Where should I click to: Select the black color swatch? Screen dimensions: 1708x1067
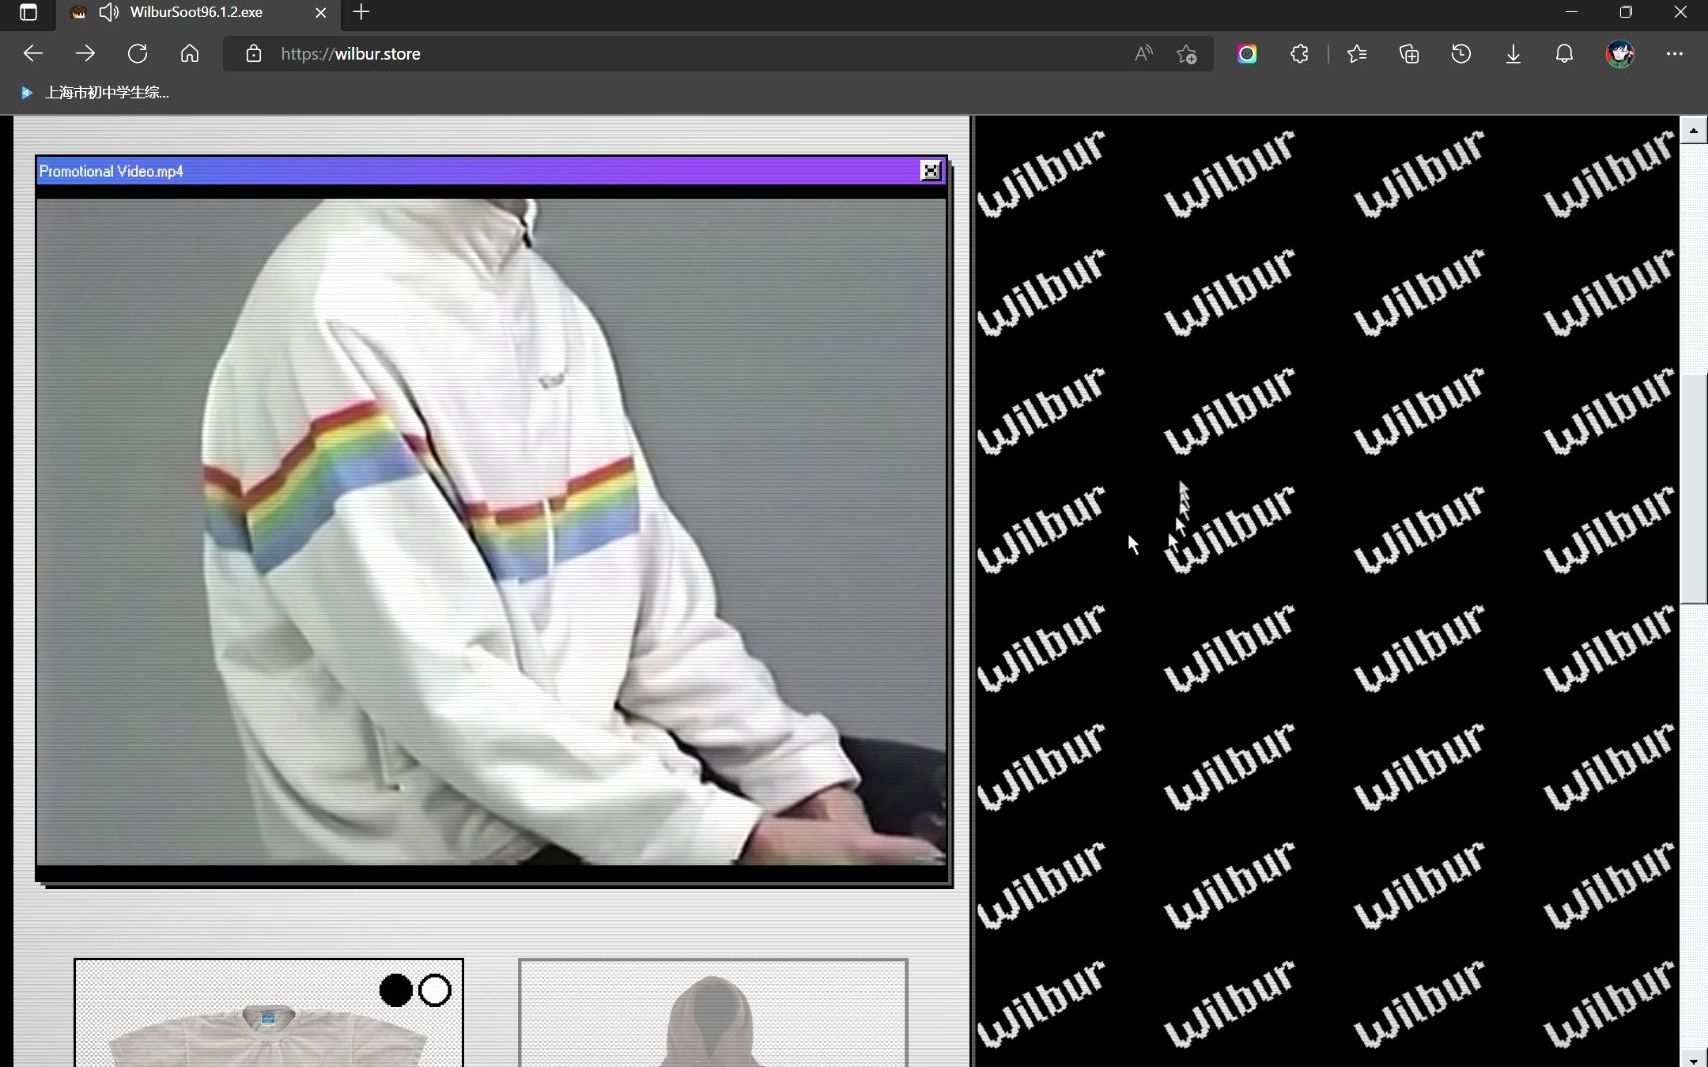(x=396, y=991)
